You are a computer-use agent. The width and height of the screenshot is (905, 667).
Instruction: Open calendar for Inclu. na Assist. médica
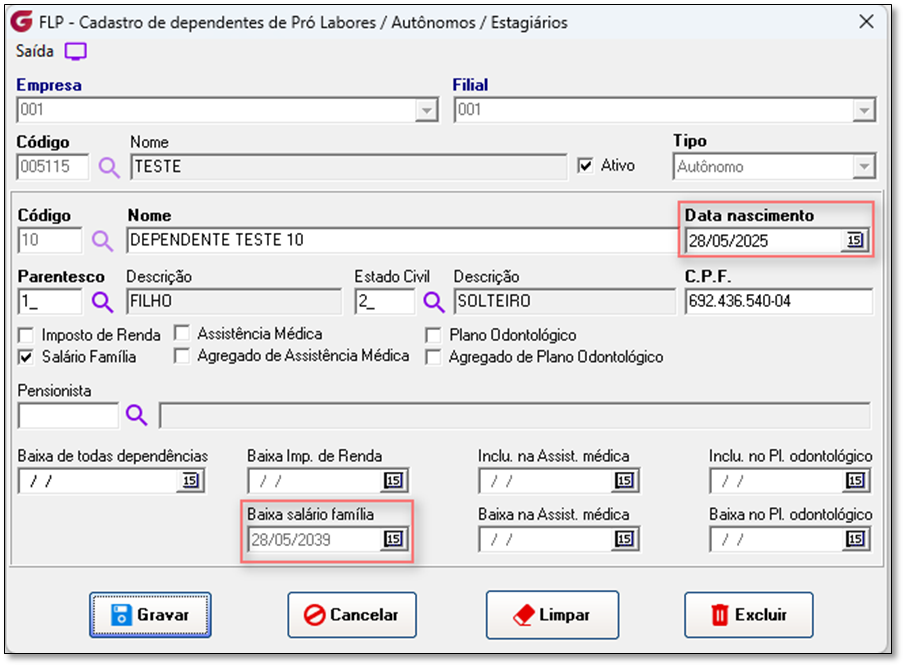624,480
